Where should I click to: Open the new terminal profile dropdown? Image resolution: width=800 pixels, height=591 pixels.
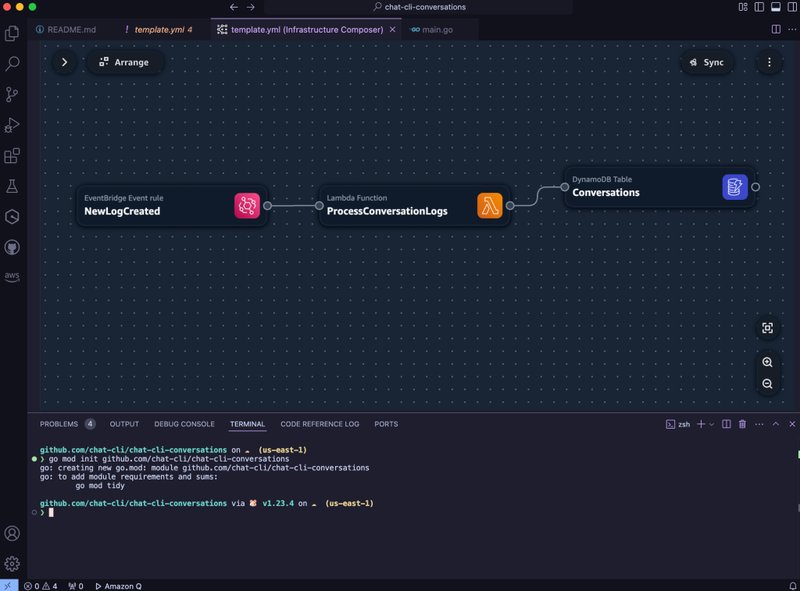click(x=712, y=424)
